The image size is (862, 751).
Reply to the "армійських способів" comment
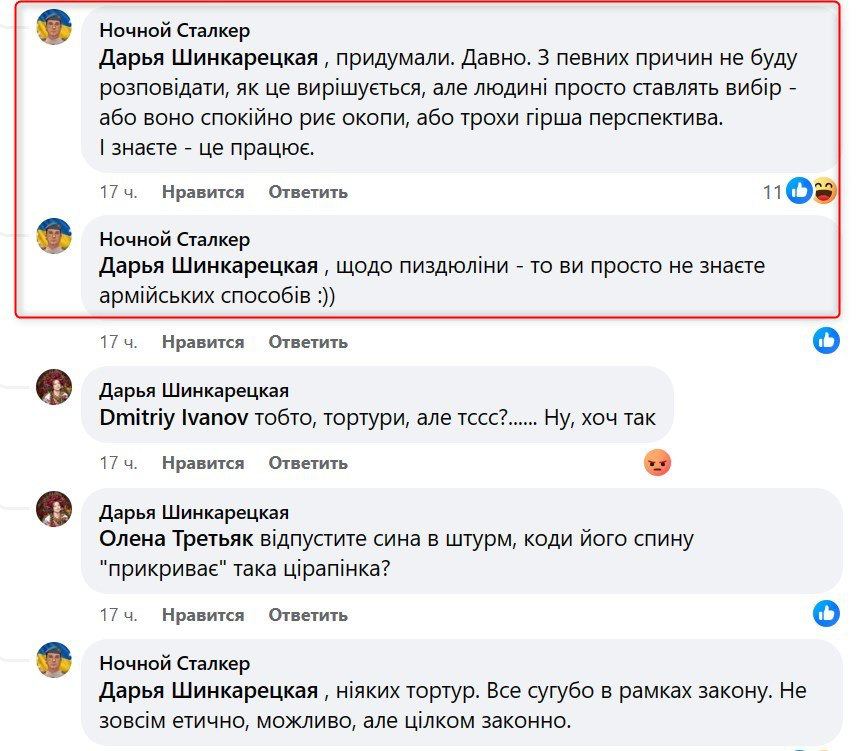point(308,342)
